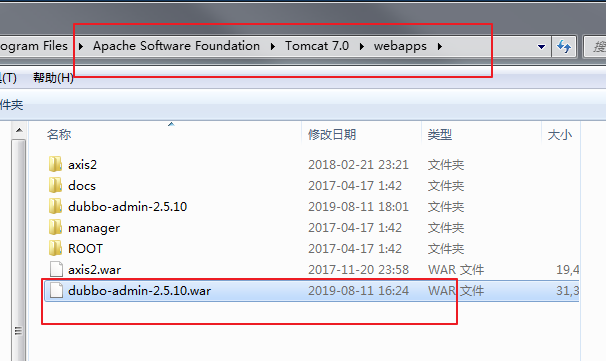
Task: Click the left pane scrollbar thumb grip
Action: click(x=18, y=331)
